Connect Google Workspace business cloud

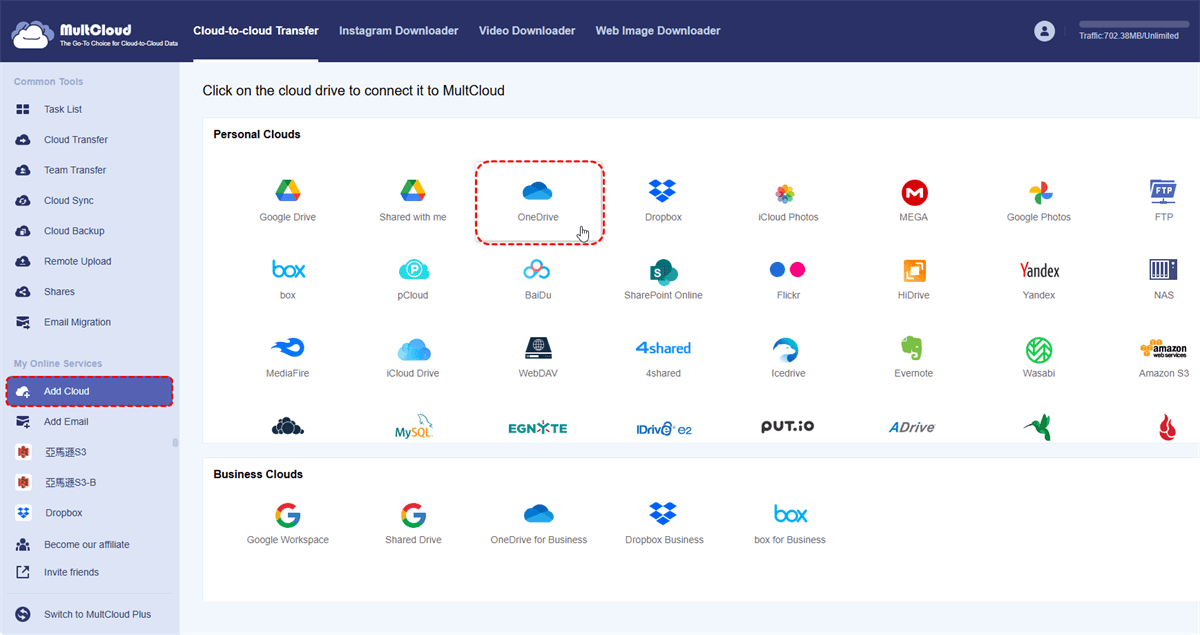click(x=288, y=523)
